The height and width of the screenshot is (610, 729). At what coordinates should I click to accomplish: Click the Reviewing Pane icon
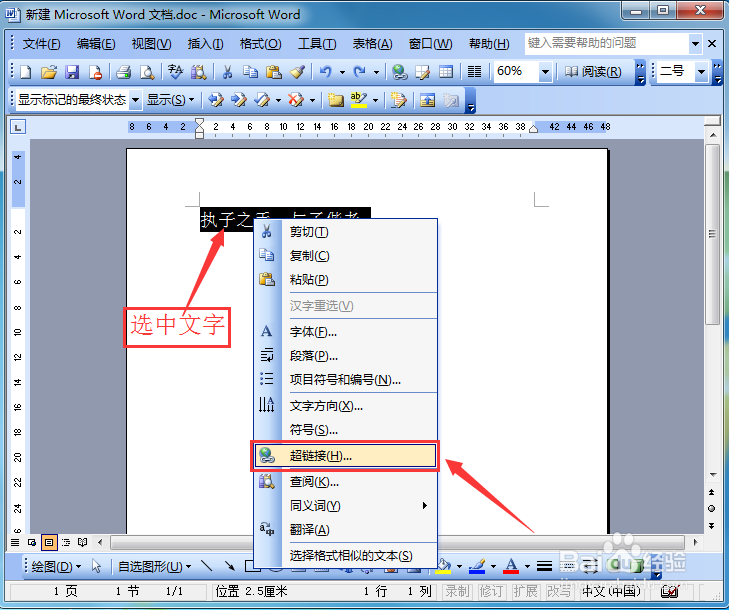pyautogui.click(x=427, y=100)
